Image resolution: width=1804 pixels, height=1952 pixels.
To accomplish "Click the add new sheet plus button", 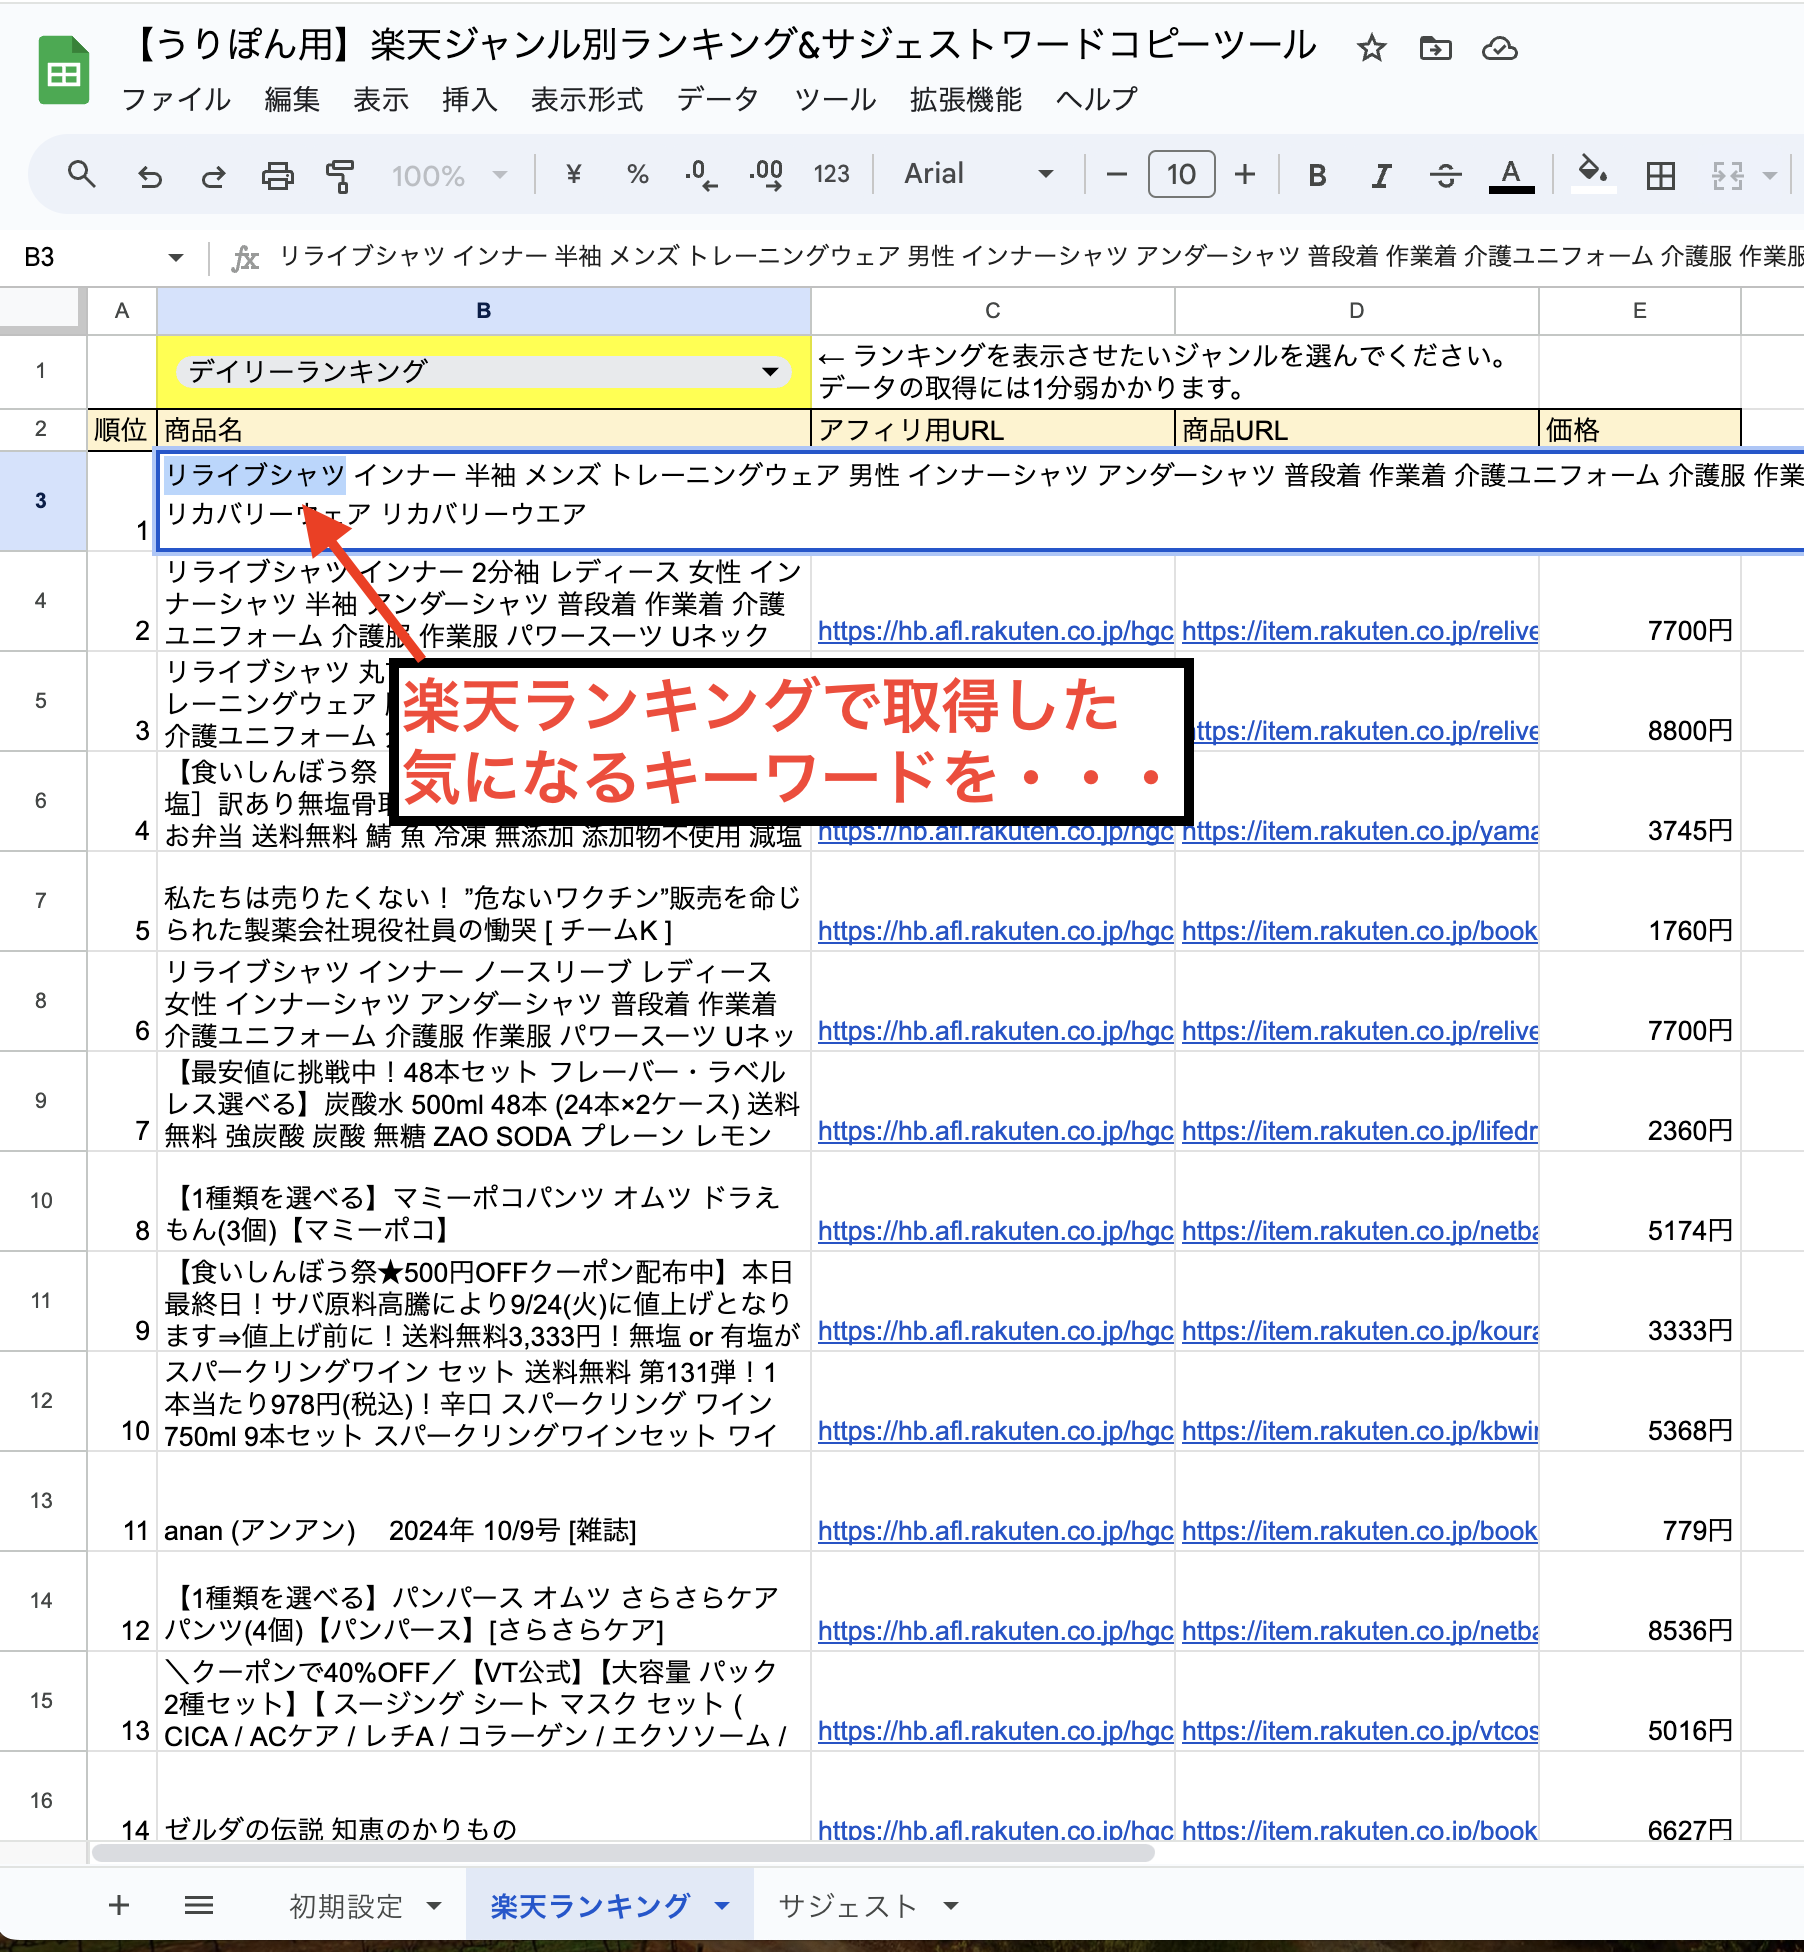I will click(x=119, y=1905).
